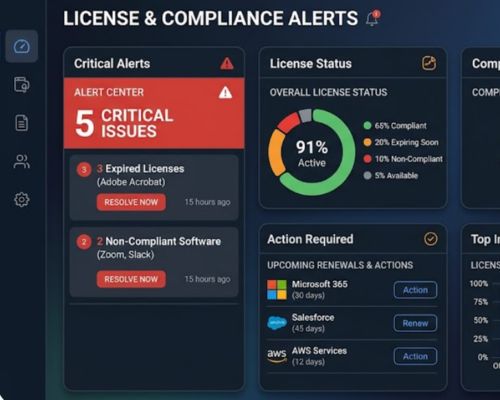Click the red warning triangle in Critical Alerts header

point(227,63)
